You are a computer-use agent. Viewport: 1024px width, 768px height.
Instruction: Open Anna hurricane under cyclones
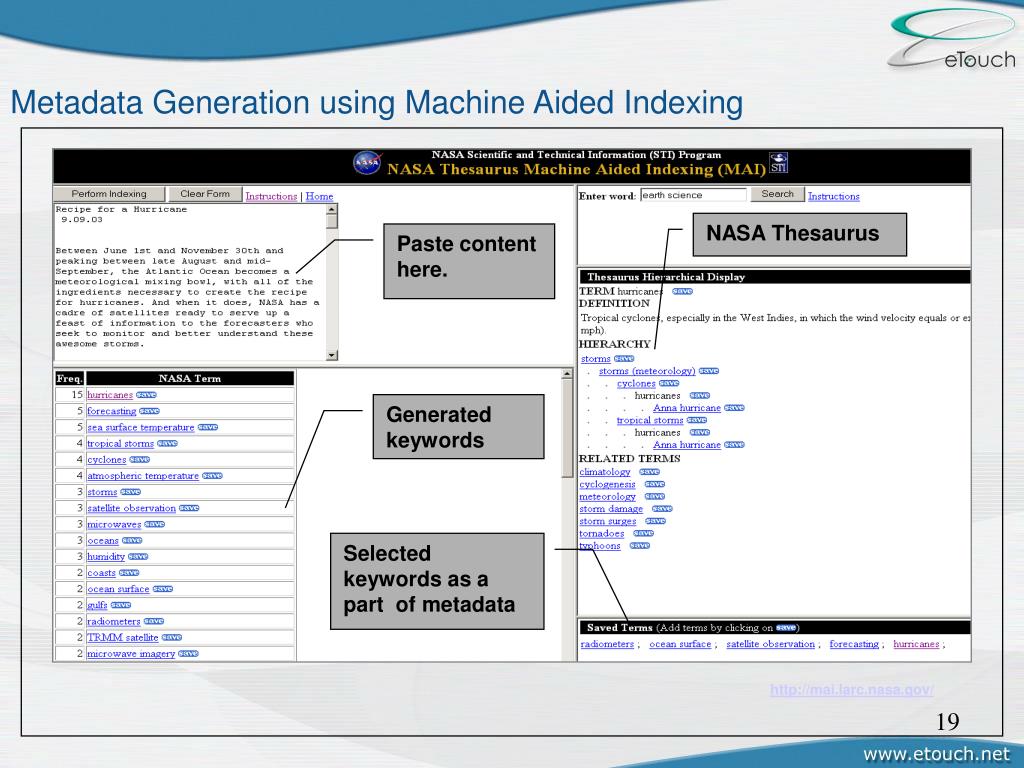[687, 408]
